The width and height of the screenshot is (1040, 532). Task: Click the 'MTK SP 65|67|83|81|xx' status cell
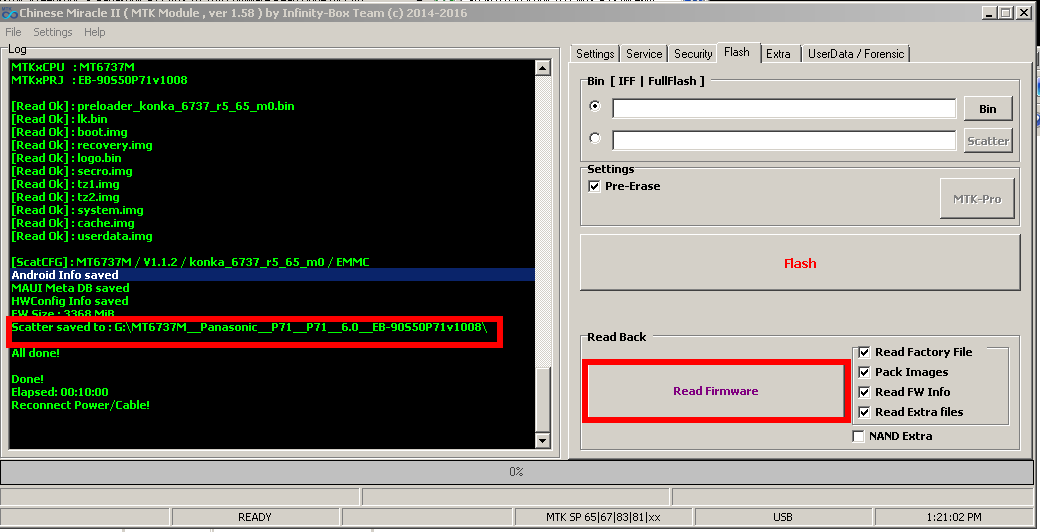coord(604,517)
